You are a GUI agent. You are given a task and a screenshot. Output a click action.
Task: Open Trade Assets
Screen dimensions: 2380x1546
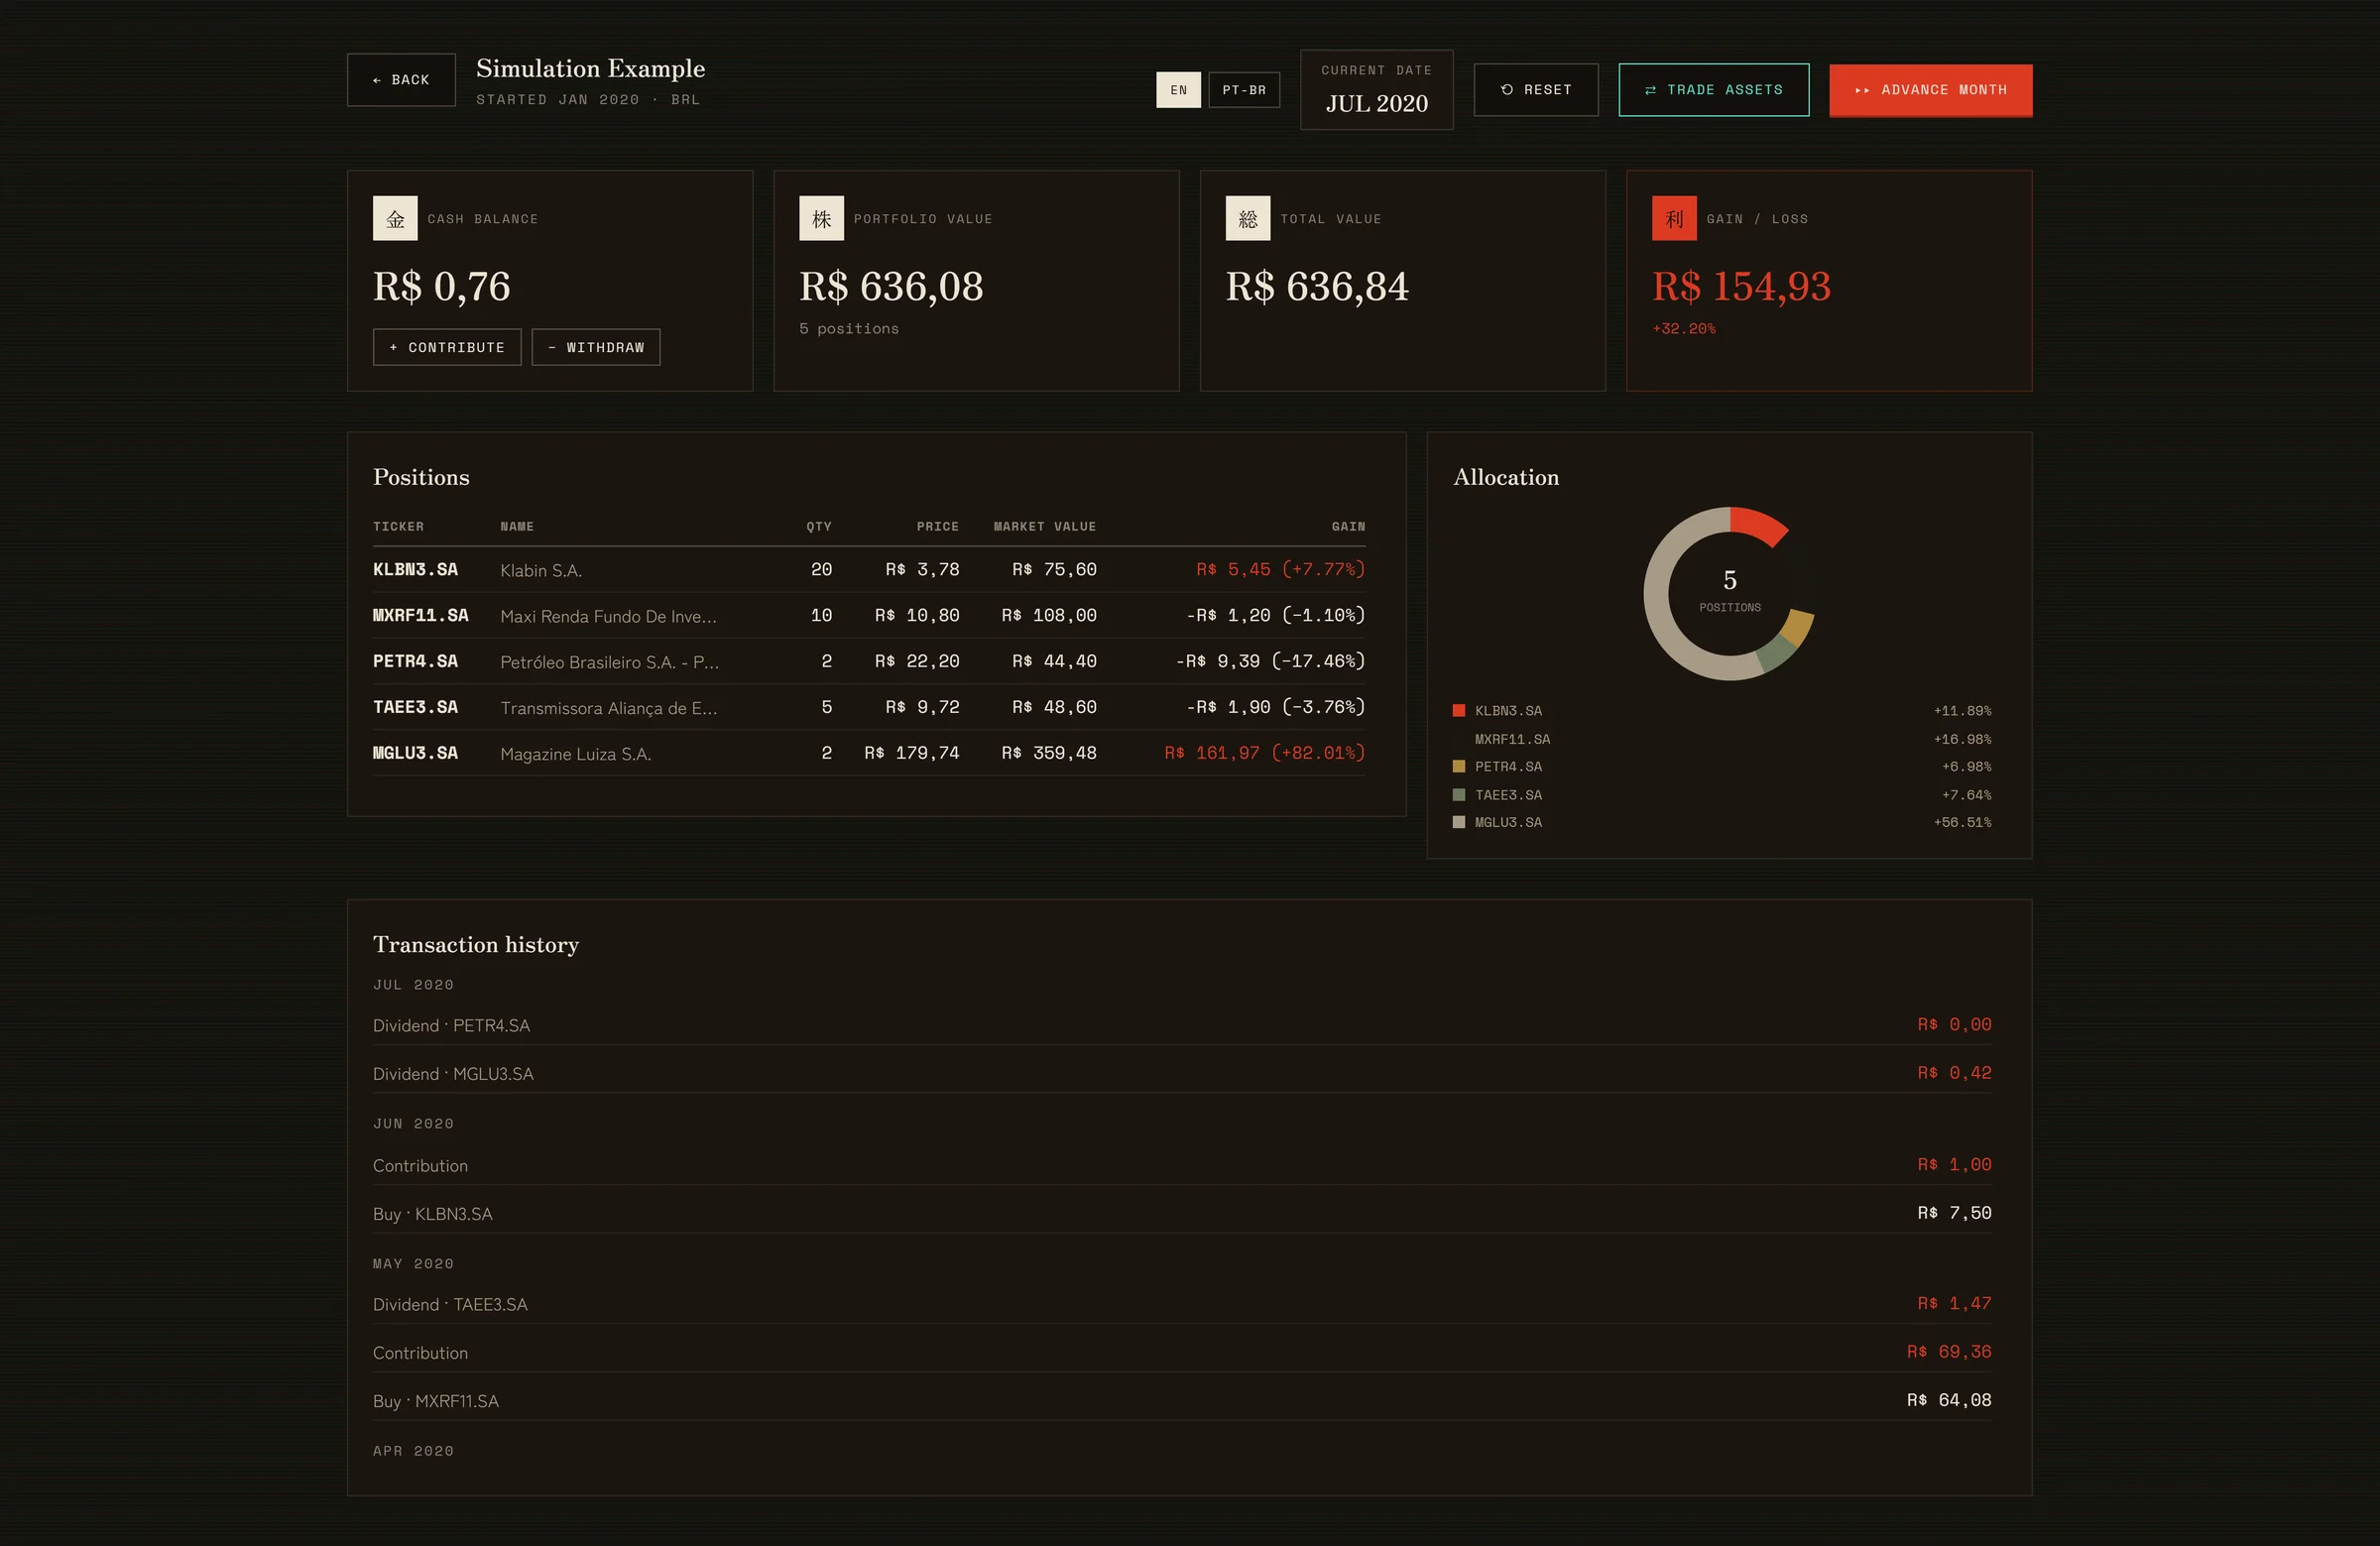tap(1714, 90)
